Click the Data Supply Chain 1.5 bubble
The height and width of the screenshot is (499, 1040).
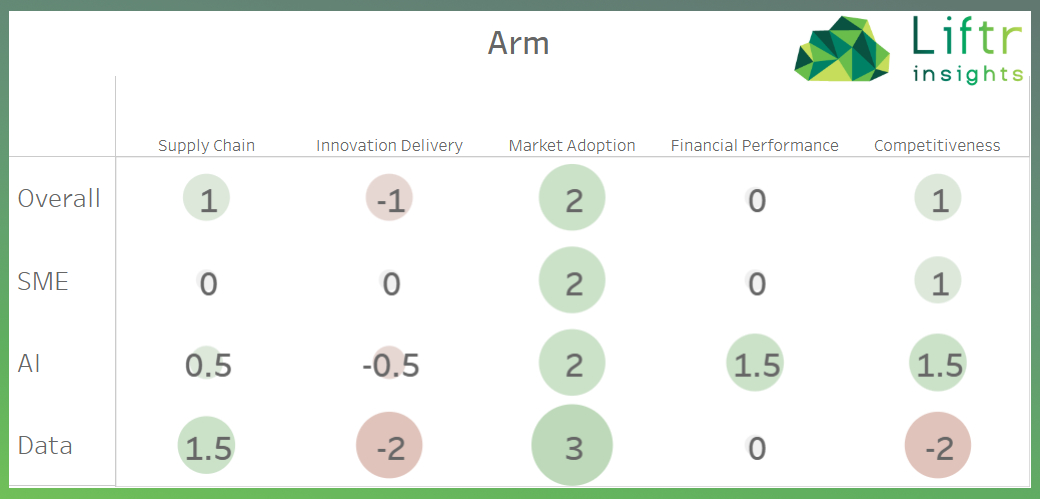tap(207, 446)
